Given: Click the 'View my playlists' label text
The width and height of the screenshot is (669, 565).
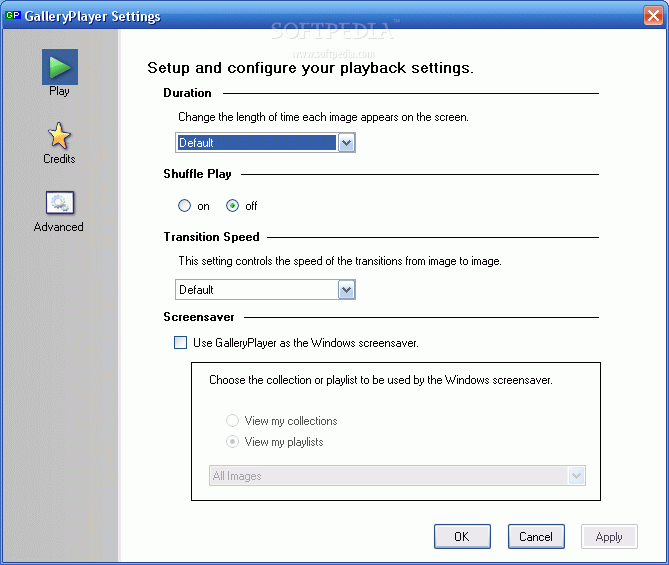Looking at the screenshot, I should (284, 442).
